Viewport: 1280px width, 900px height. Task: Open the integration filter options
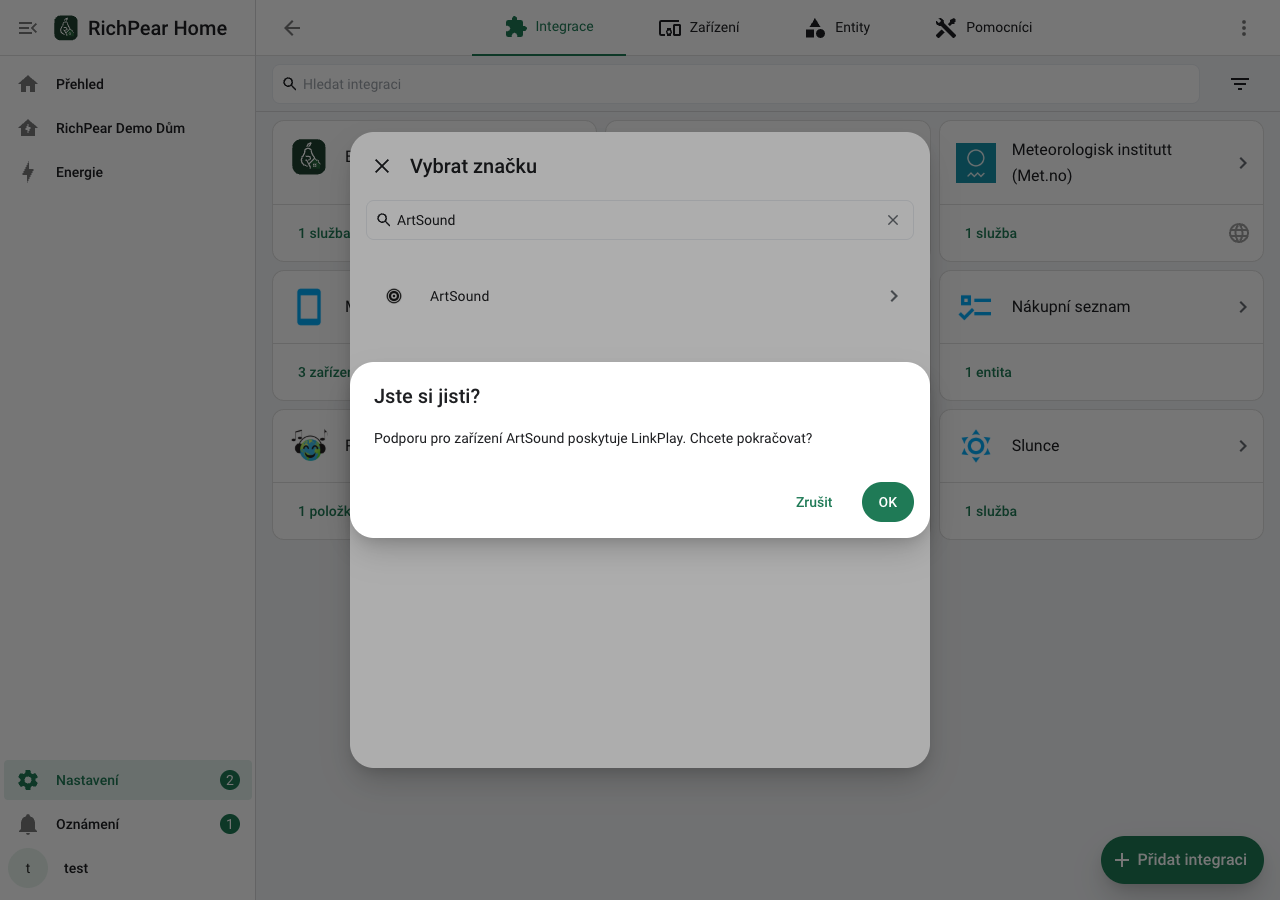pos(1240,84)
